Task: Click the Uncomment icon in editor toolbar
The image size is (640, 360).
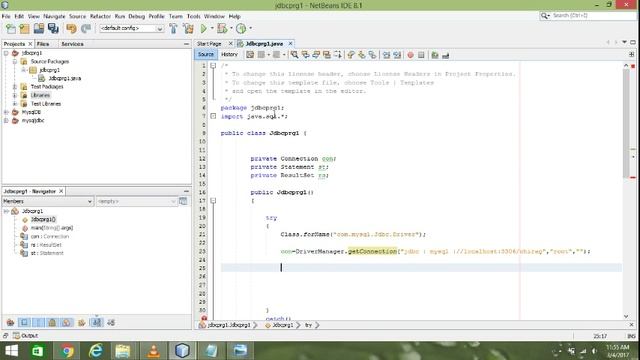Action: (445, 55)
